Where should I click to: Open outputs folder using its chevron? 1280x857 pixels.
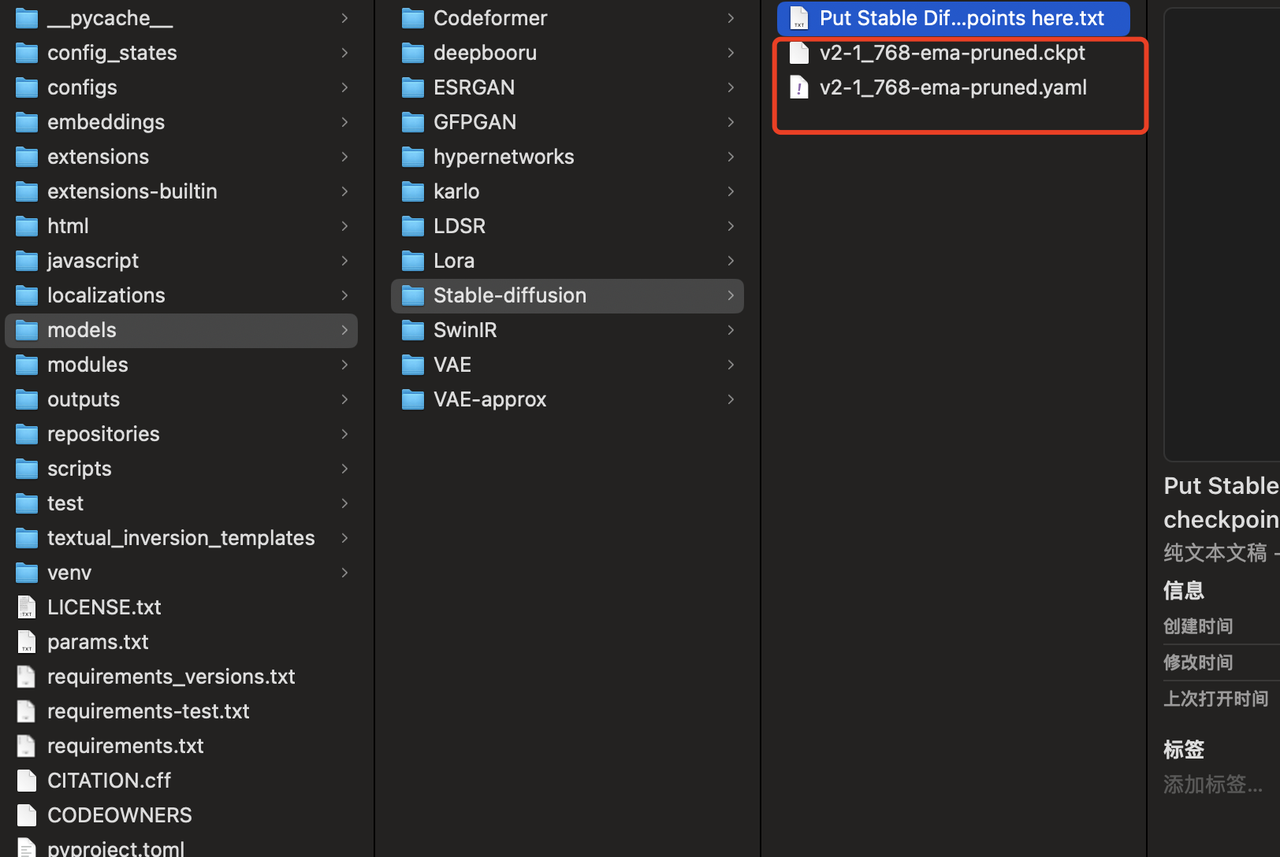(345, 399)
